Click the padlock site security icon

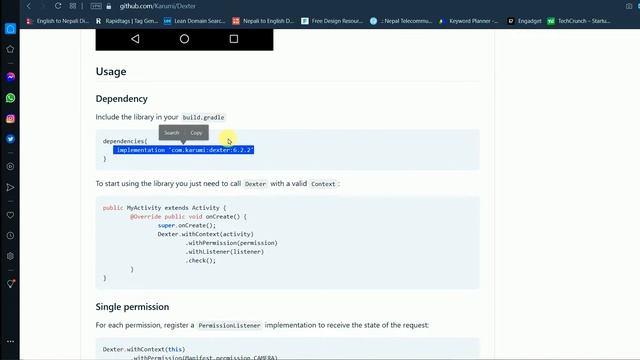click(109, 6)
